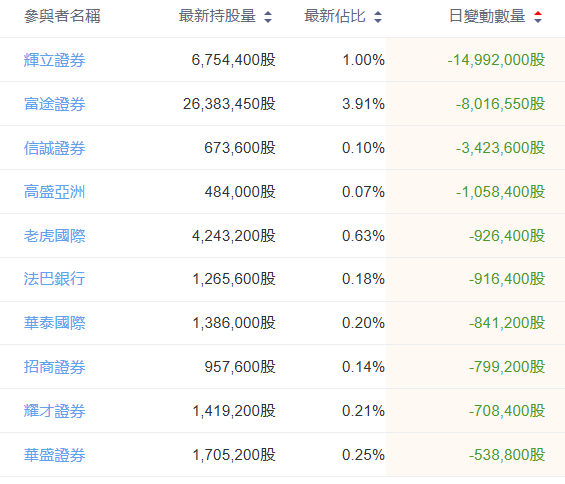
Task: Select the holding value 26,383,450股
Action: (x=229, y=104)
